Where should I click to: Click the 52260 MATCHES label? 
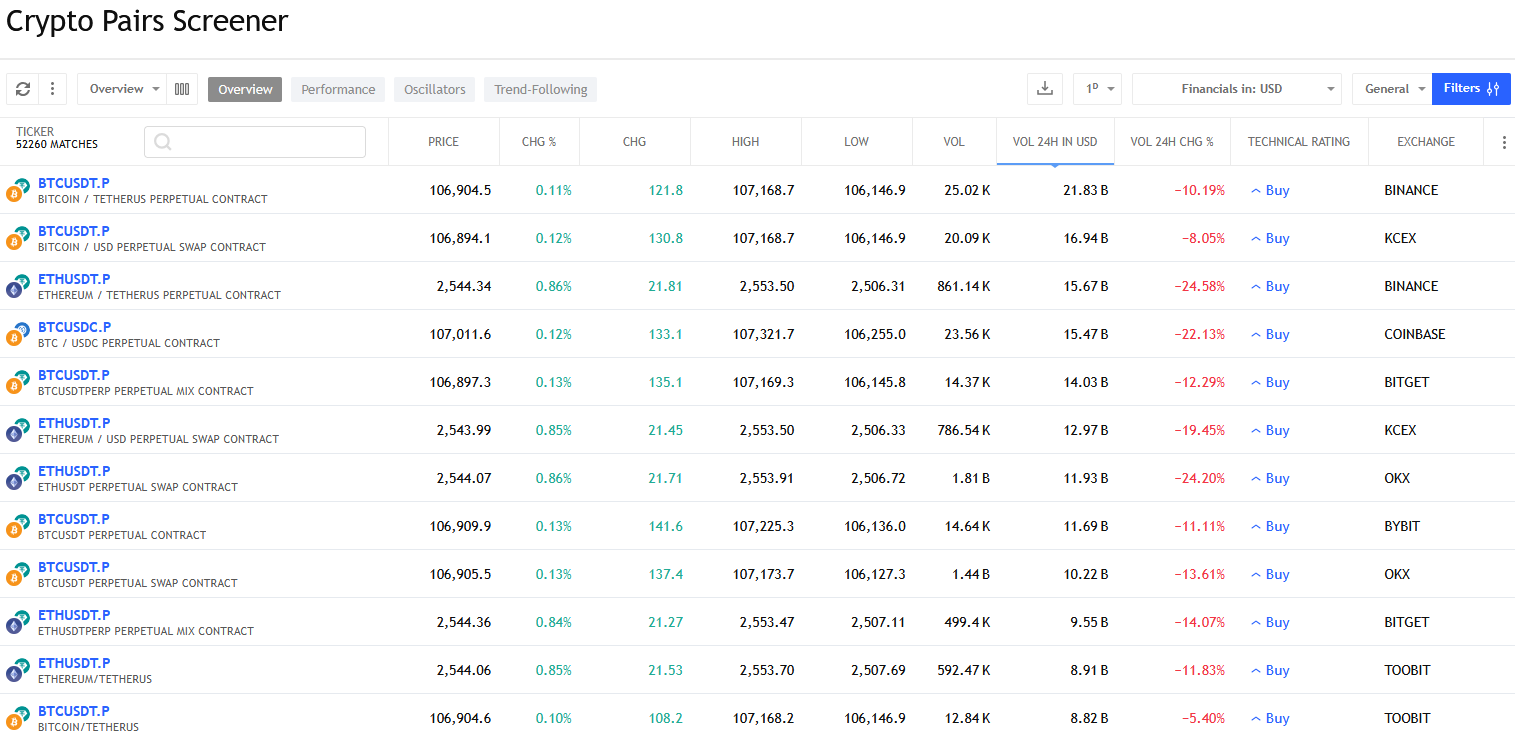click(x=57, y=145)
